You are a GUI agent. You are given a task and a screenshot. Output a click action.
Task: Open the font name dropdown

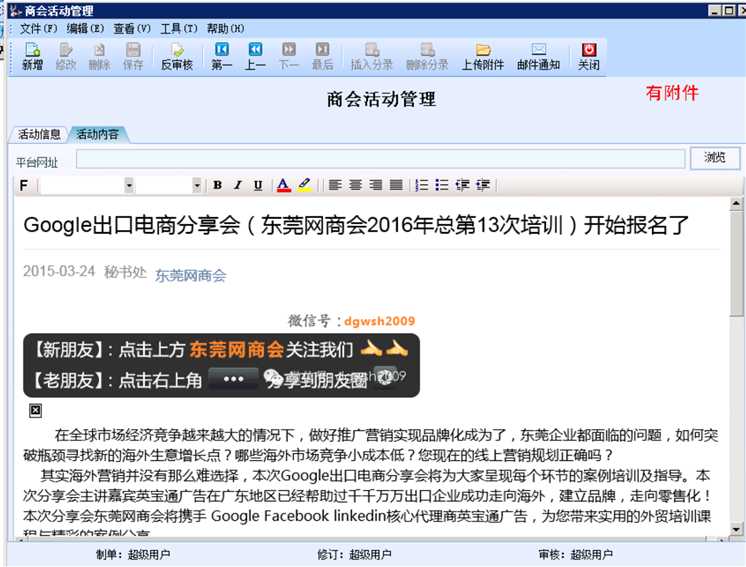click(x=129, y=185)
